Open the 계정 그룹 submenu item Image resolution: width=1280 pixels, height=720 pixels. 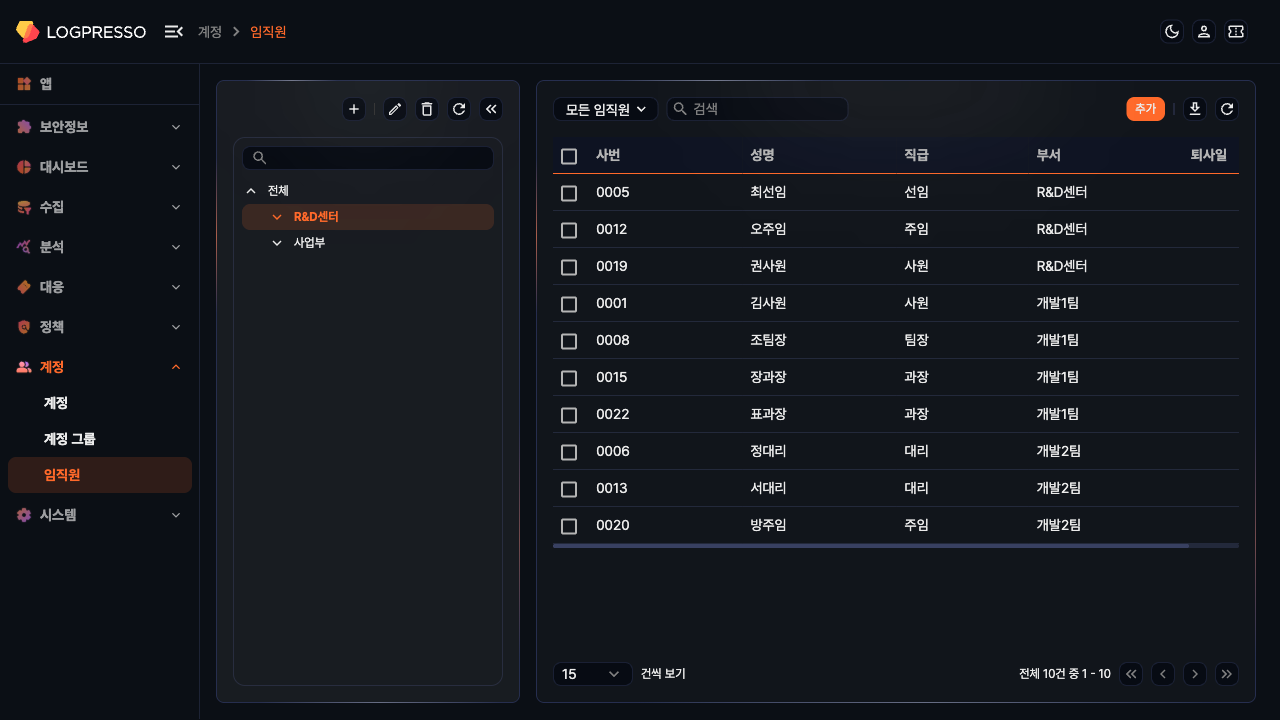[70, 439]
